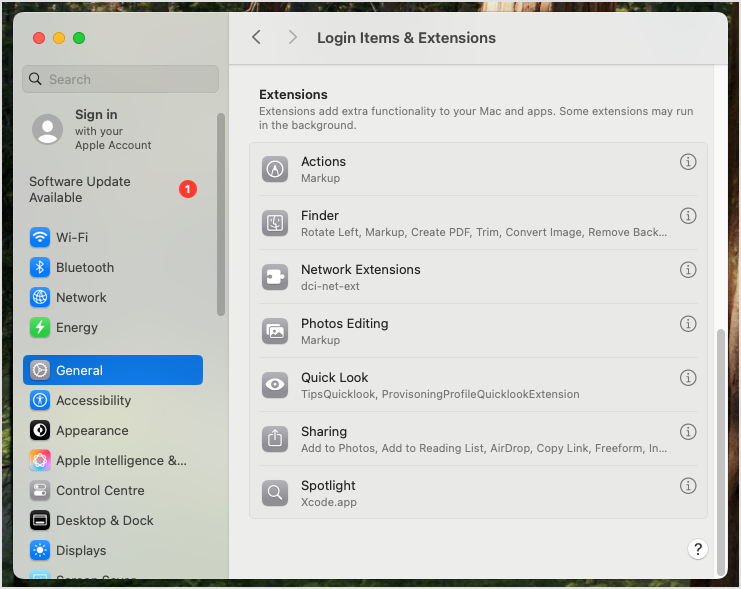This screenshot has height=589, width=741.
Task: Open Apple Intelligence settings
Action: [113, 460]
